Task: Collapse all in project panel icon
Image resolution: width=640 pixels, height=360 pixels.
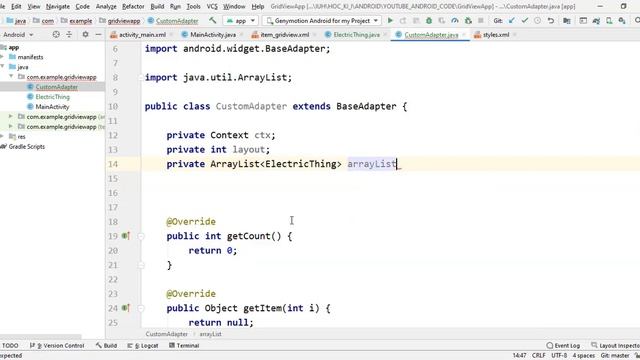Action: (x=69, y=35)
